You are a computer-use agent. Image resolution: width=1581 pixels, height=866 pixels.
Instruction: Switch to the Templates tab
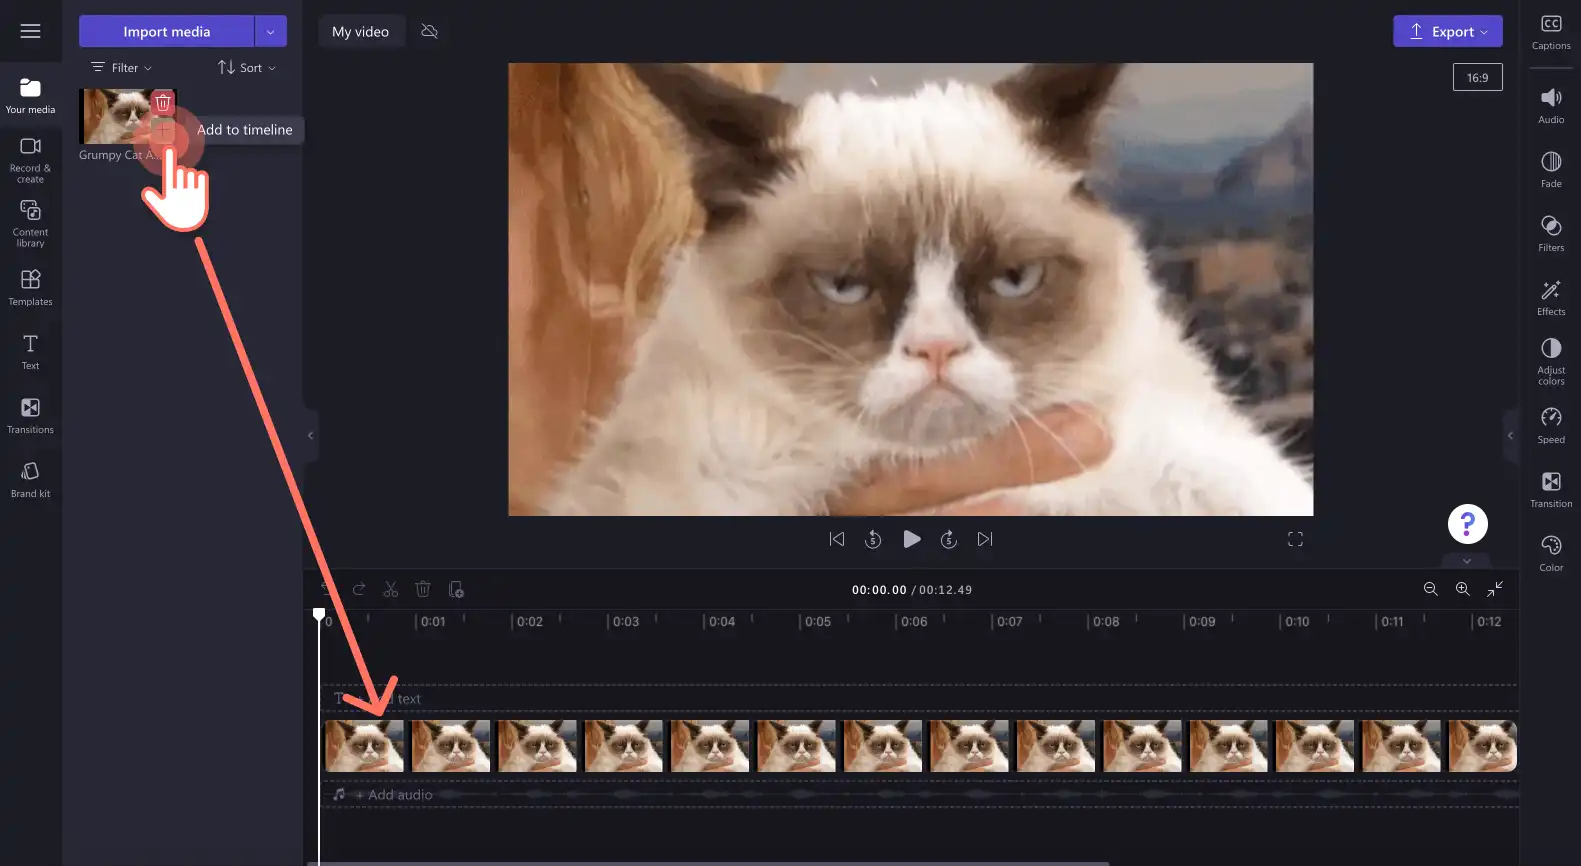pyautogui.click(x=31, y=287)
